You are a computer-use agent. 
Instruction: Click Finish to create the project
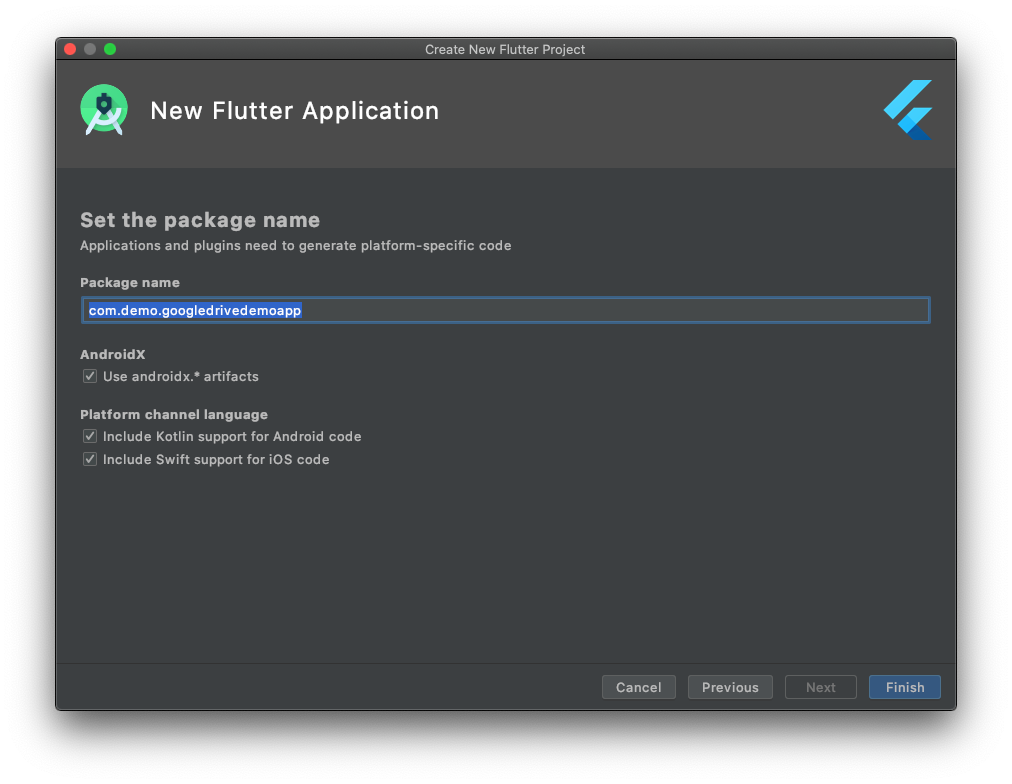point(904,687)
